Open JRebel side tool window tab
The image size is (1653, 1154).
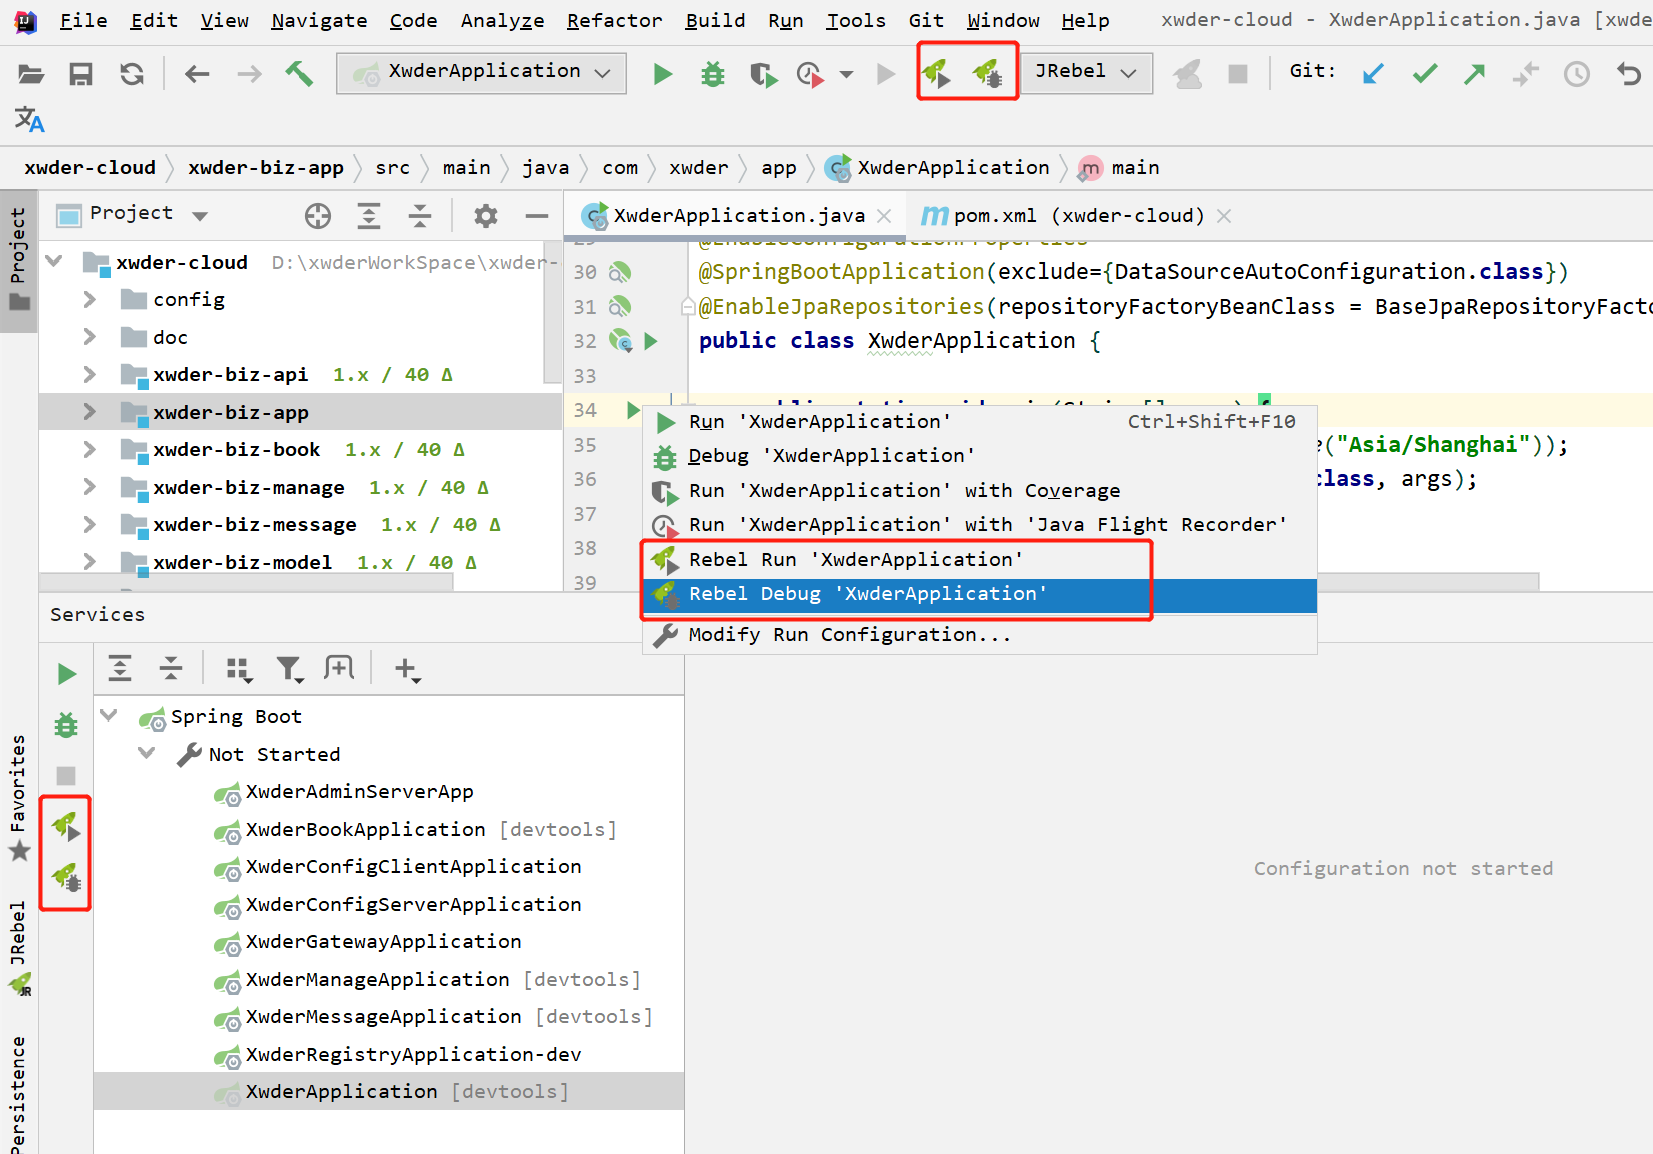pos(18,948)
